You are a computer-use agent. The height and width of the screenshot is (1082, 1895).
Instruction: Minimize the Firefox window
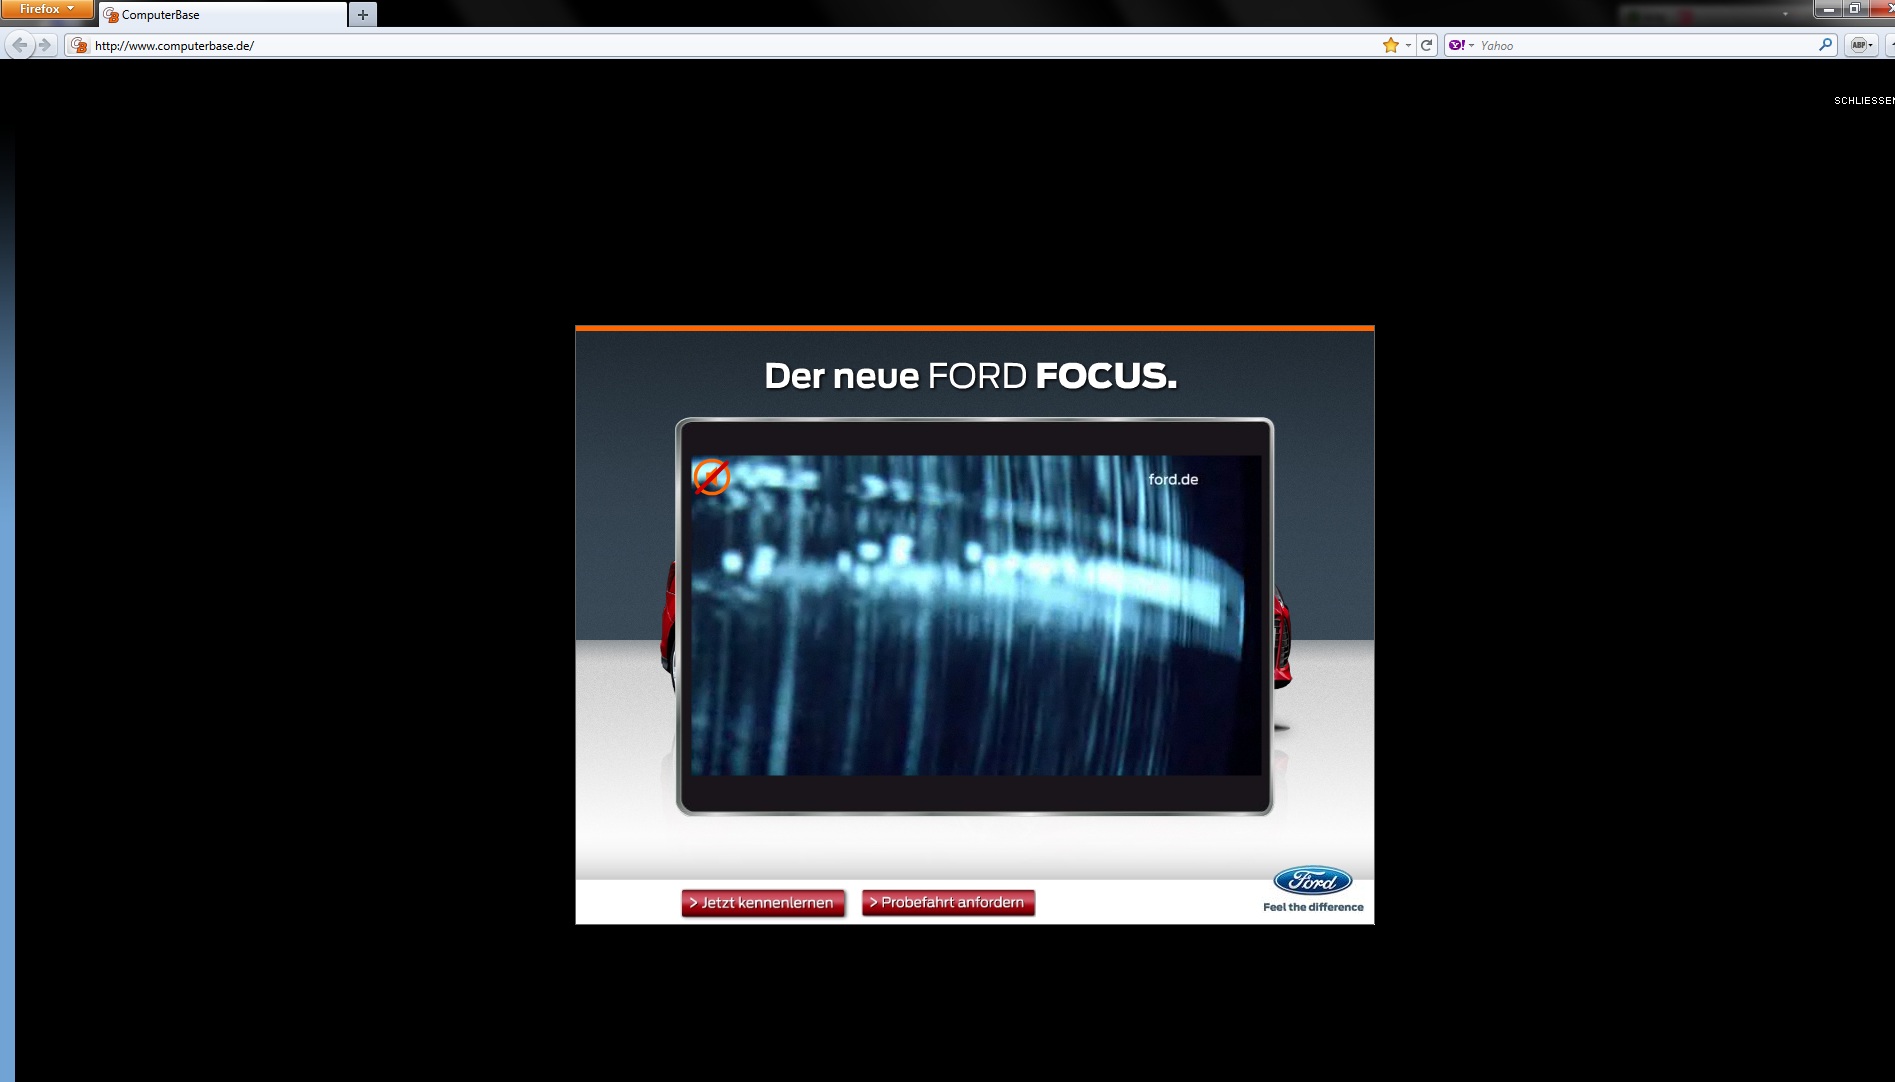pos(1828,9)
